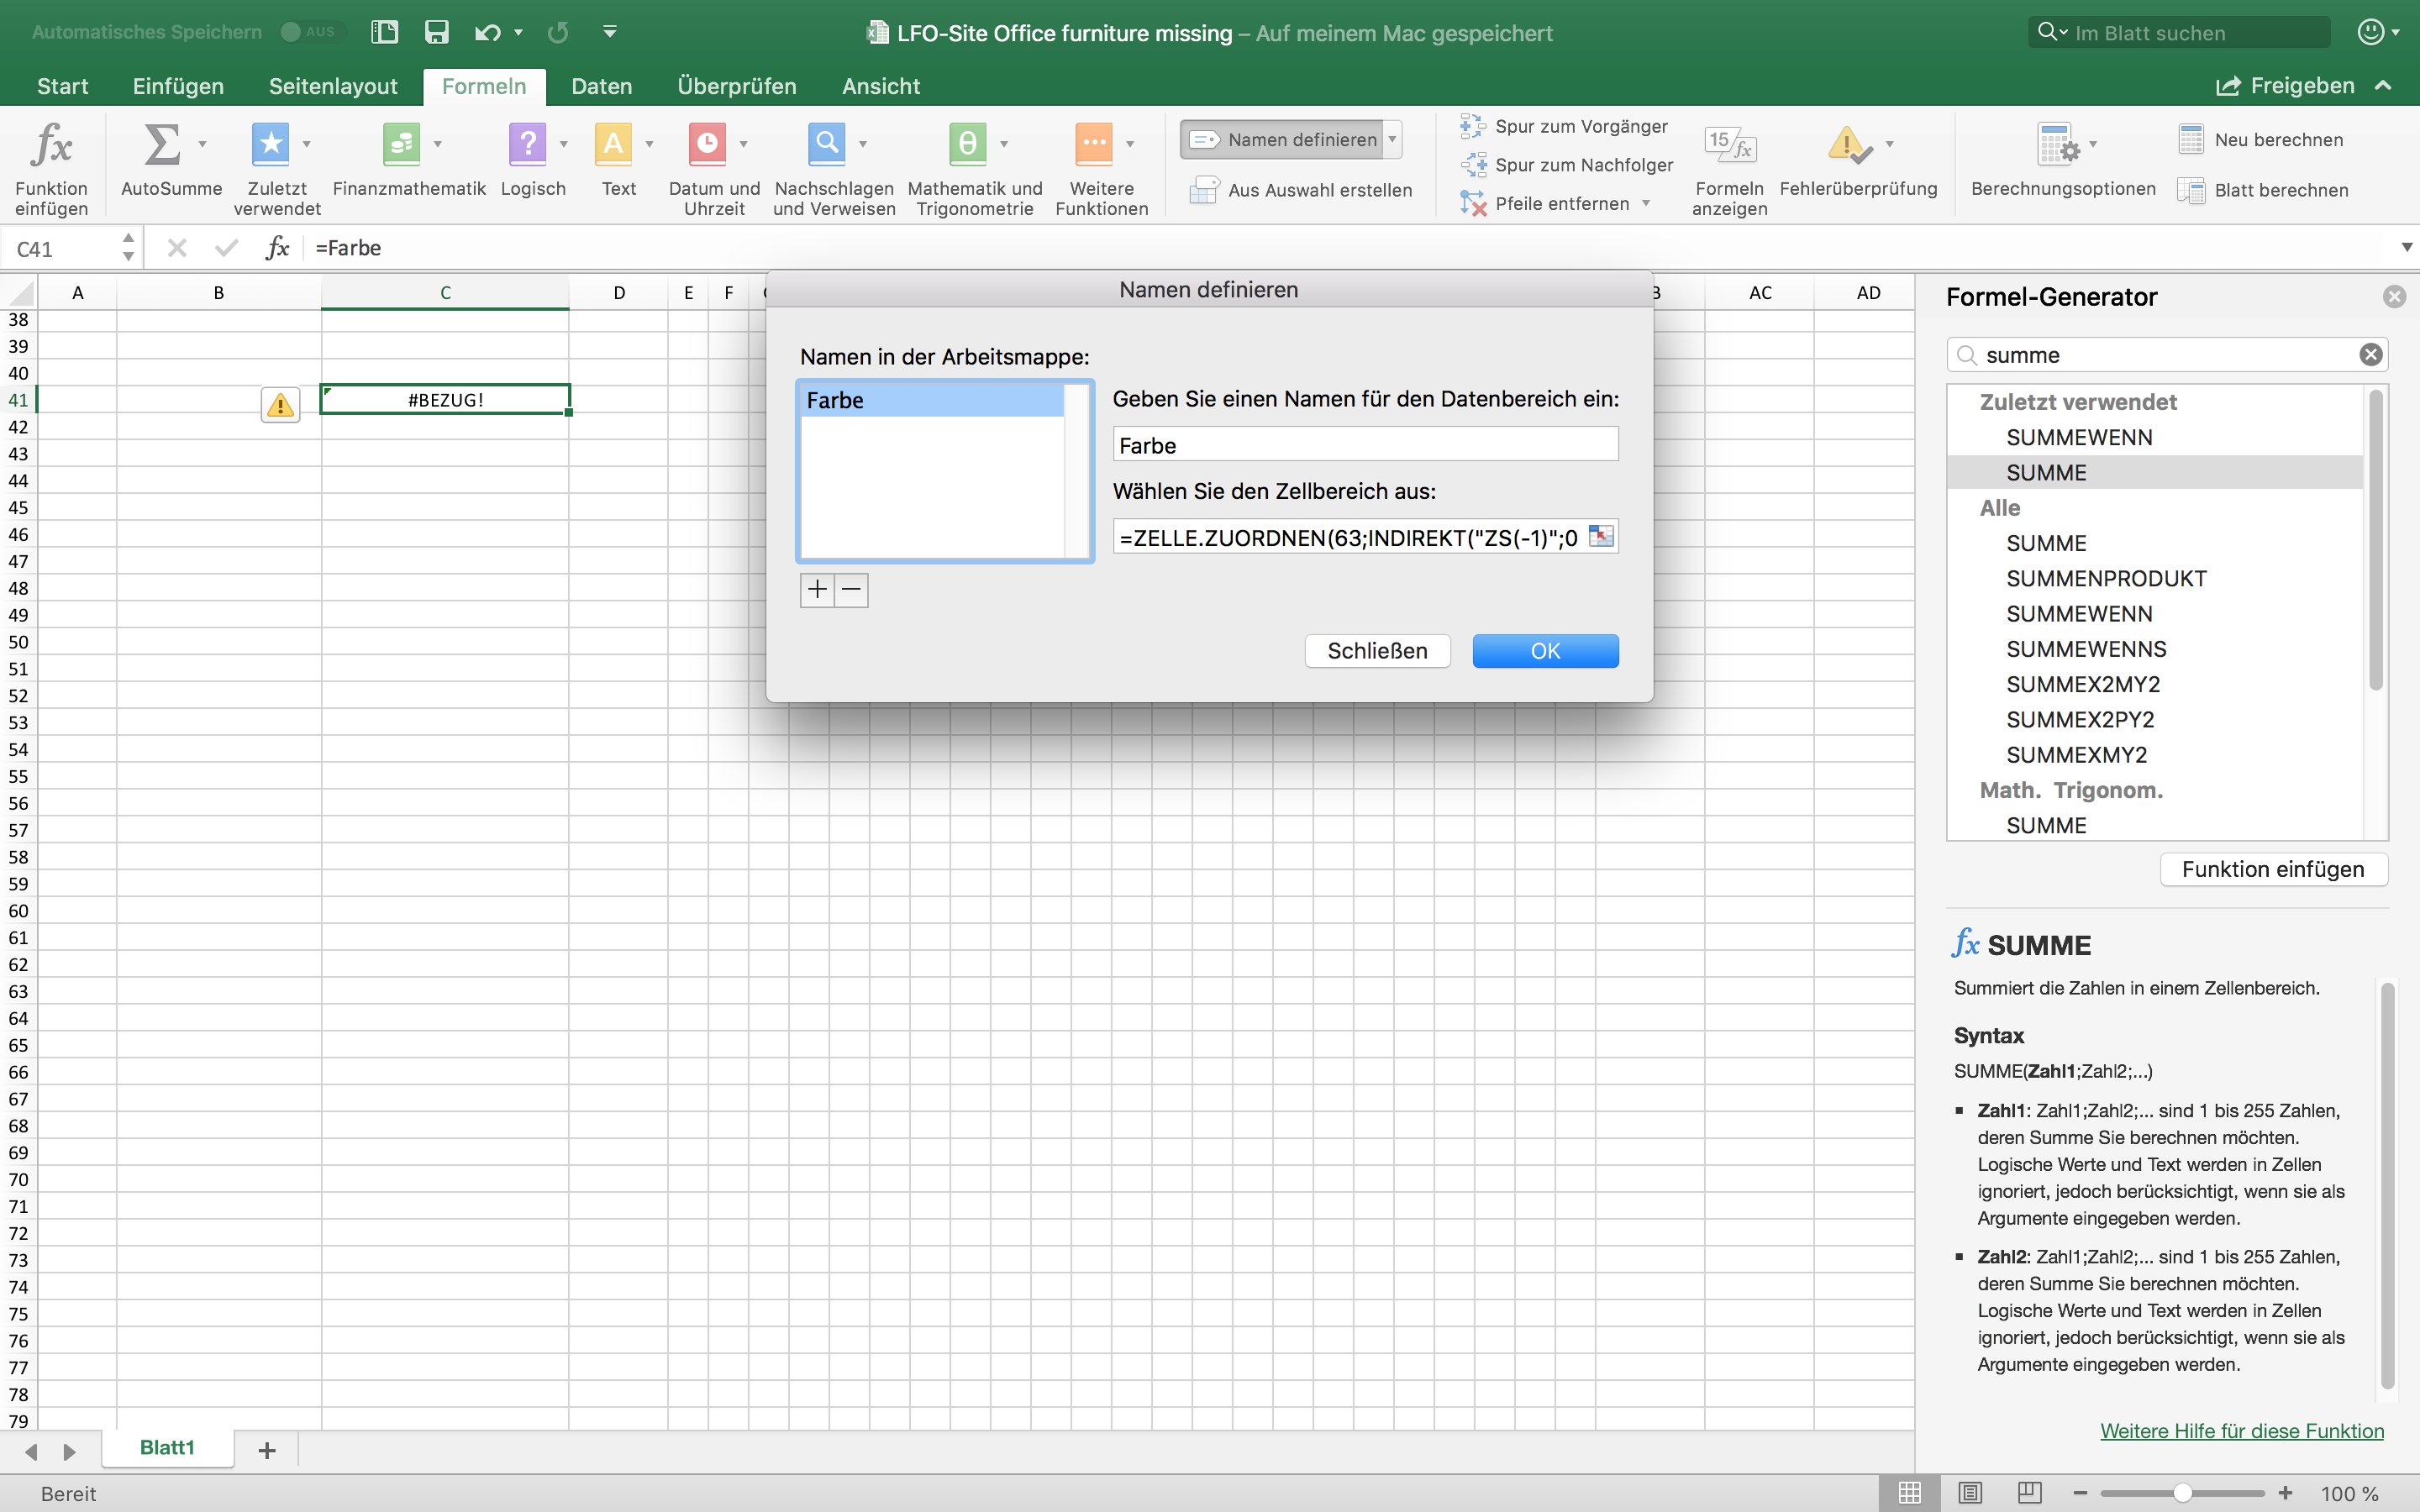Switch to page layout view

[1970, 1493]
